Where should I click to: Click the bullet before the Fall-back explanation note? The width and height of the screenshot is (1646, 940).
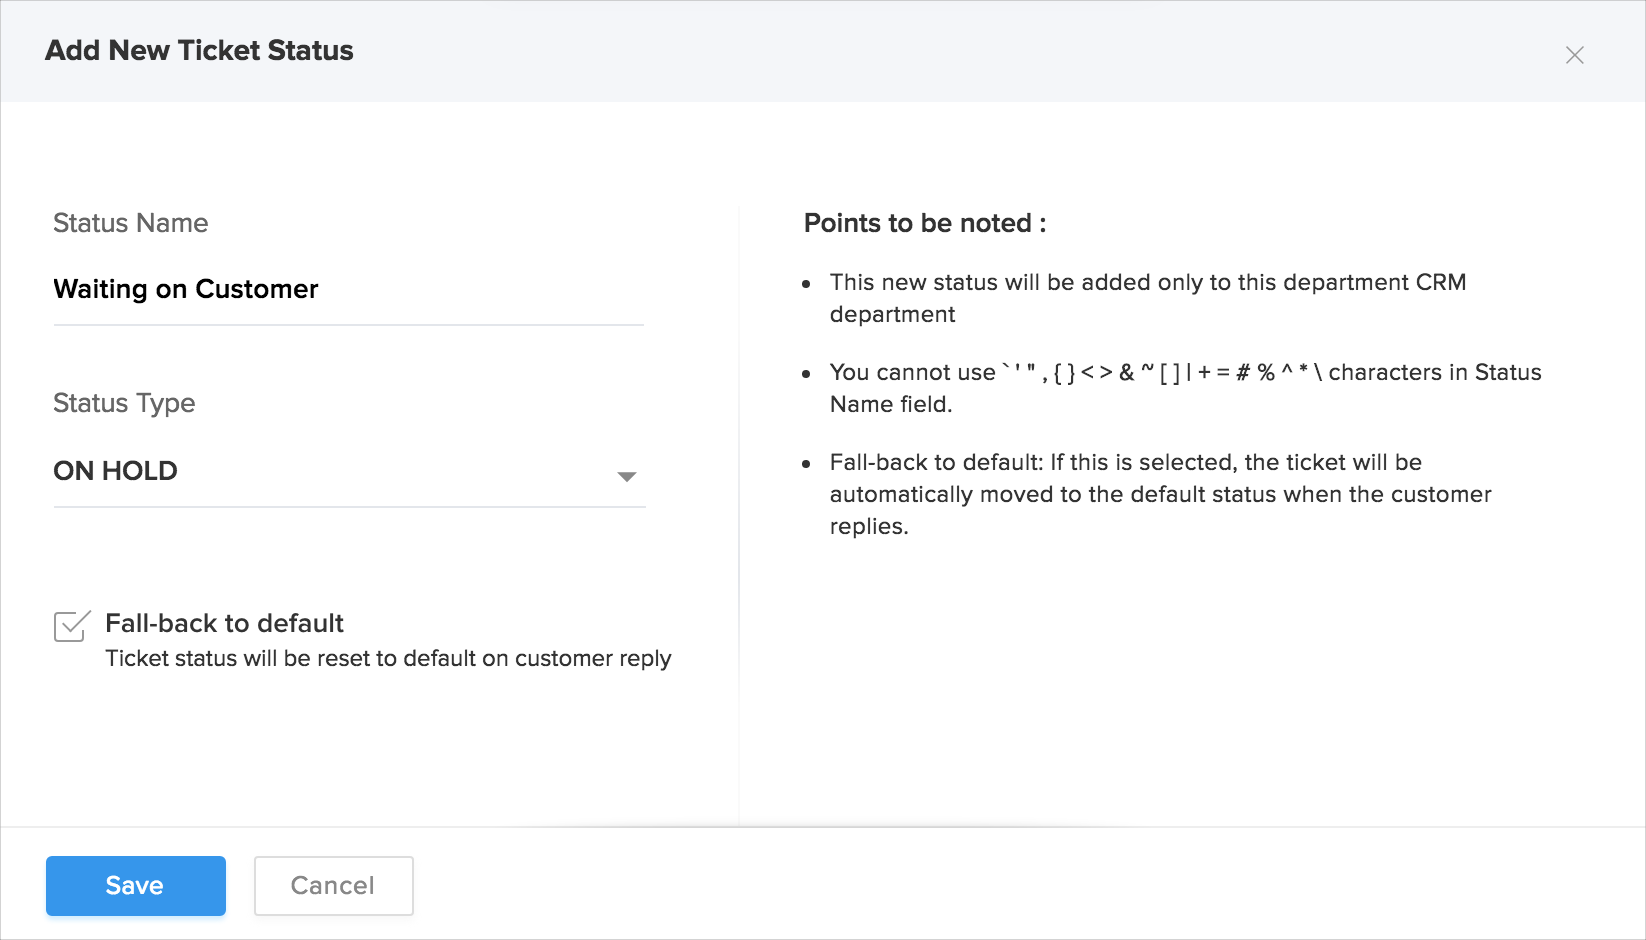[806, 465]
